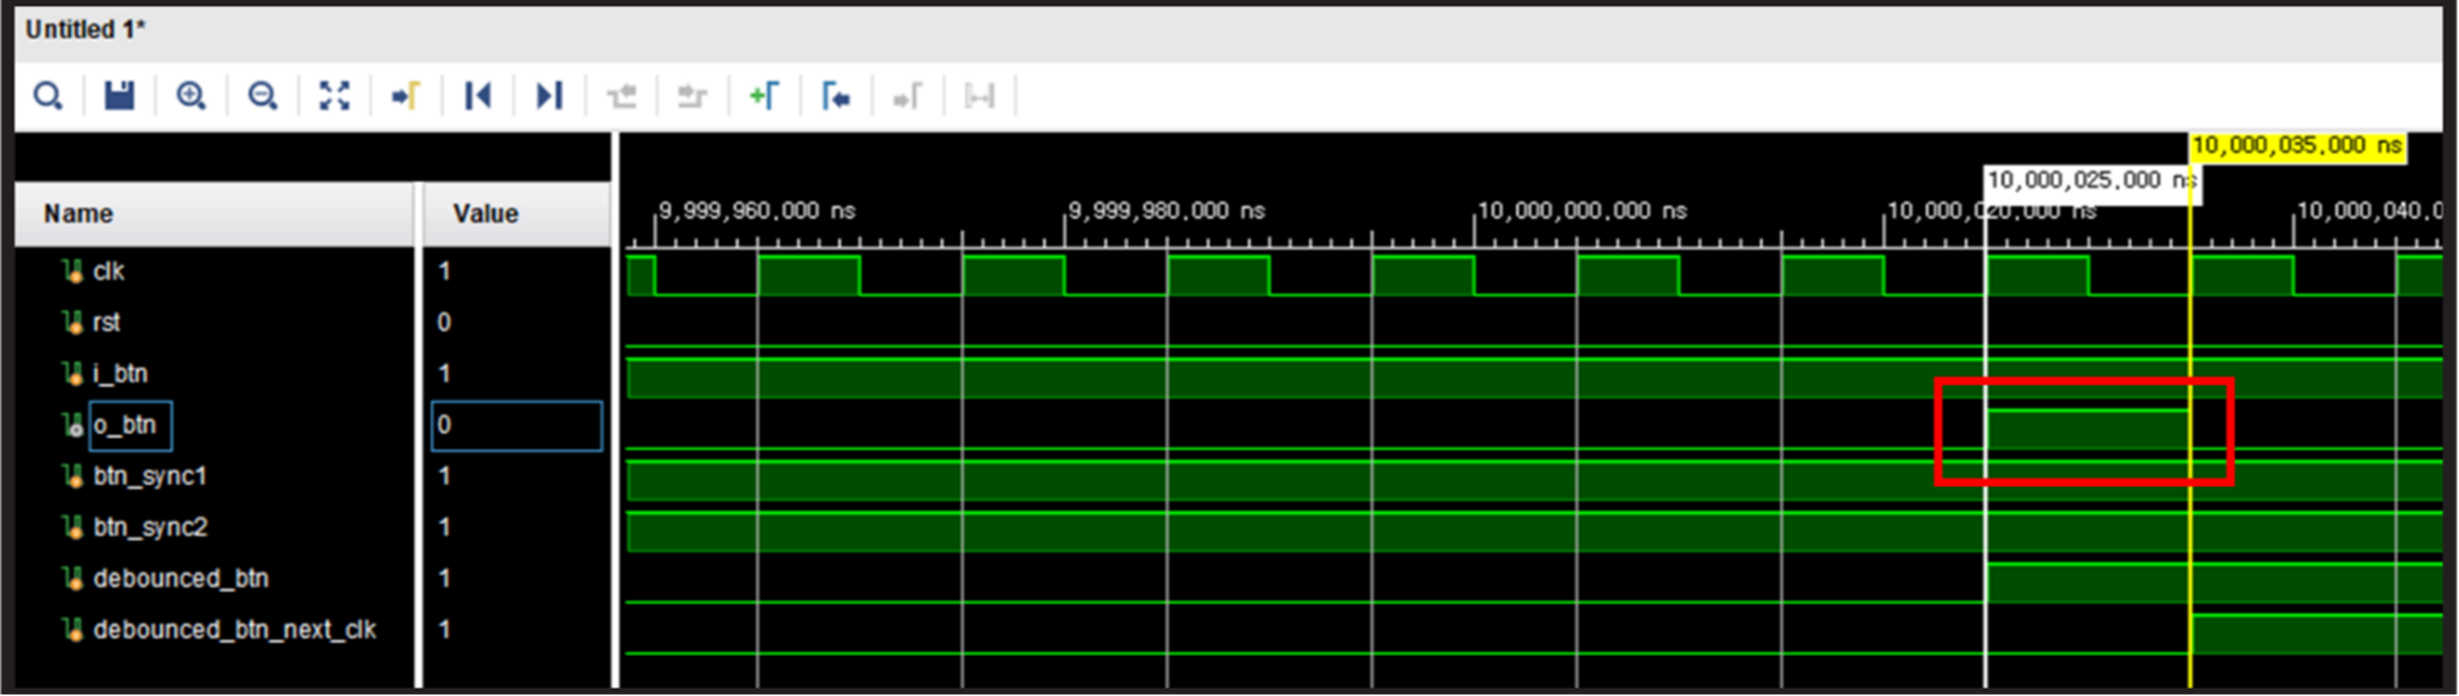Screen dimensions: 2459x696
Task: Select the Untitled 1* waveform tab
Action: click(85, 30)
